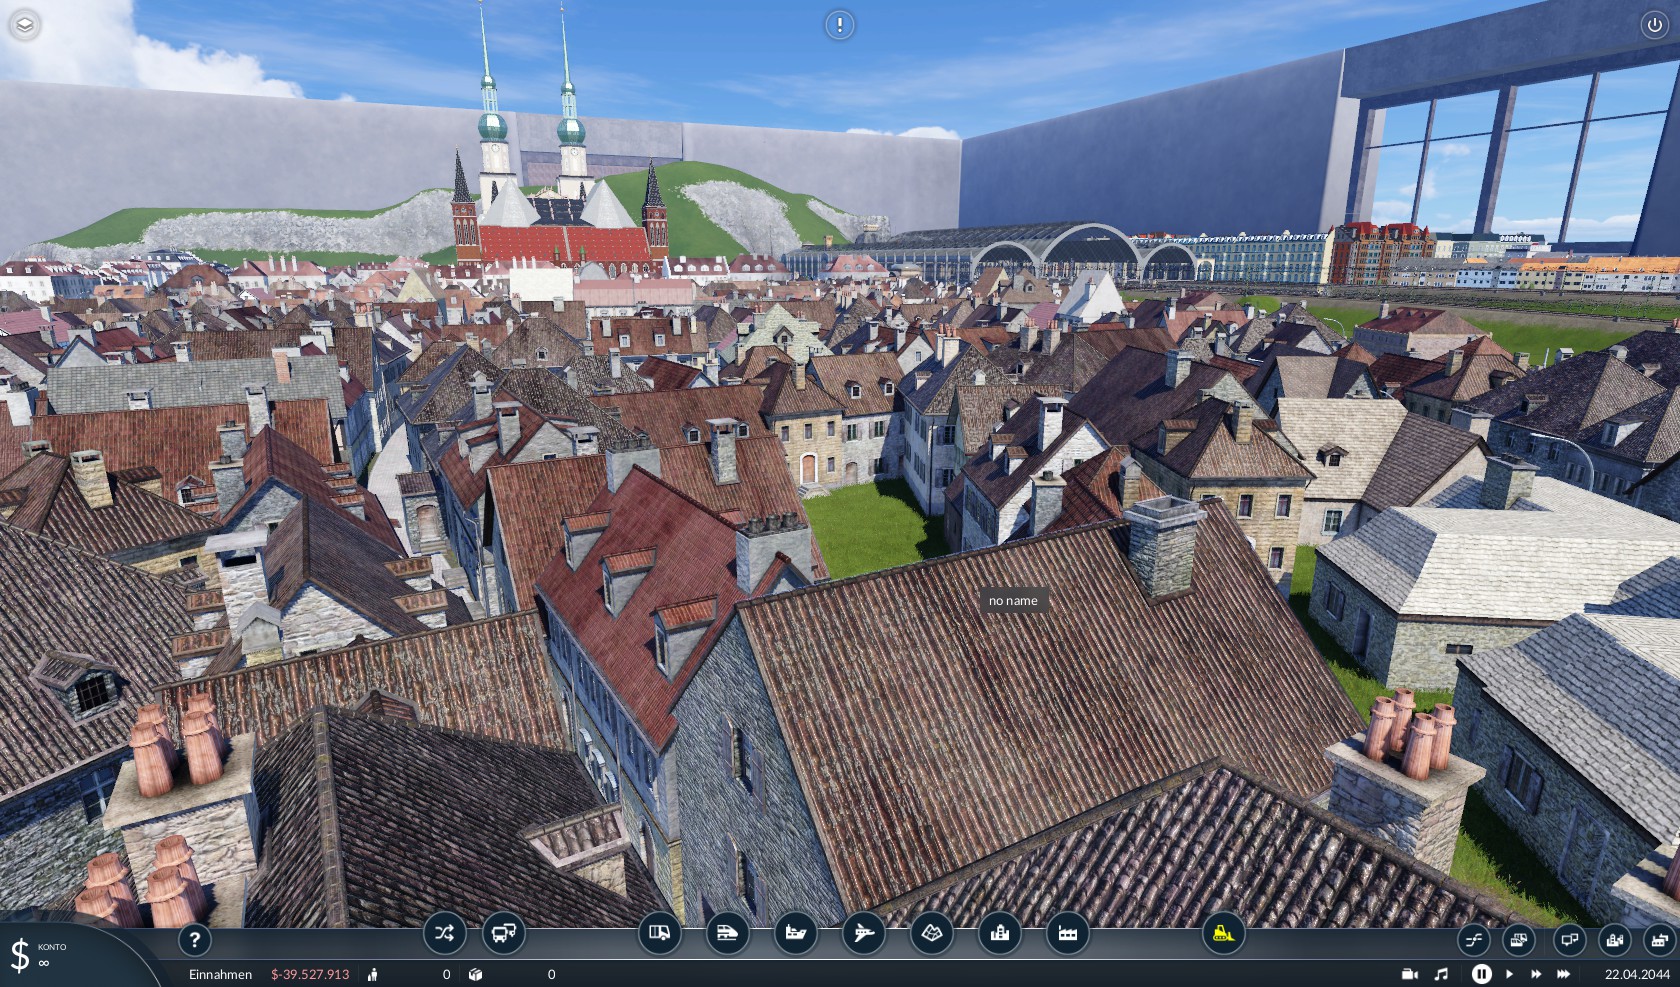Screen dimensions: 1680x987
Task: Click the Einnahmen income value
Action: 310,974
